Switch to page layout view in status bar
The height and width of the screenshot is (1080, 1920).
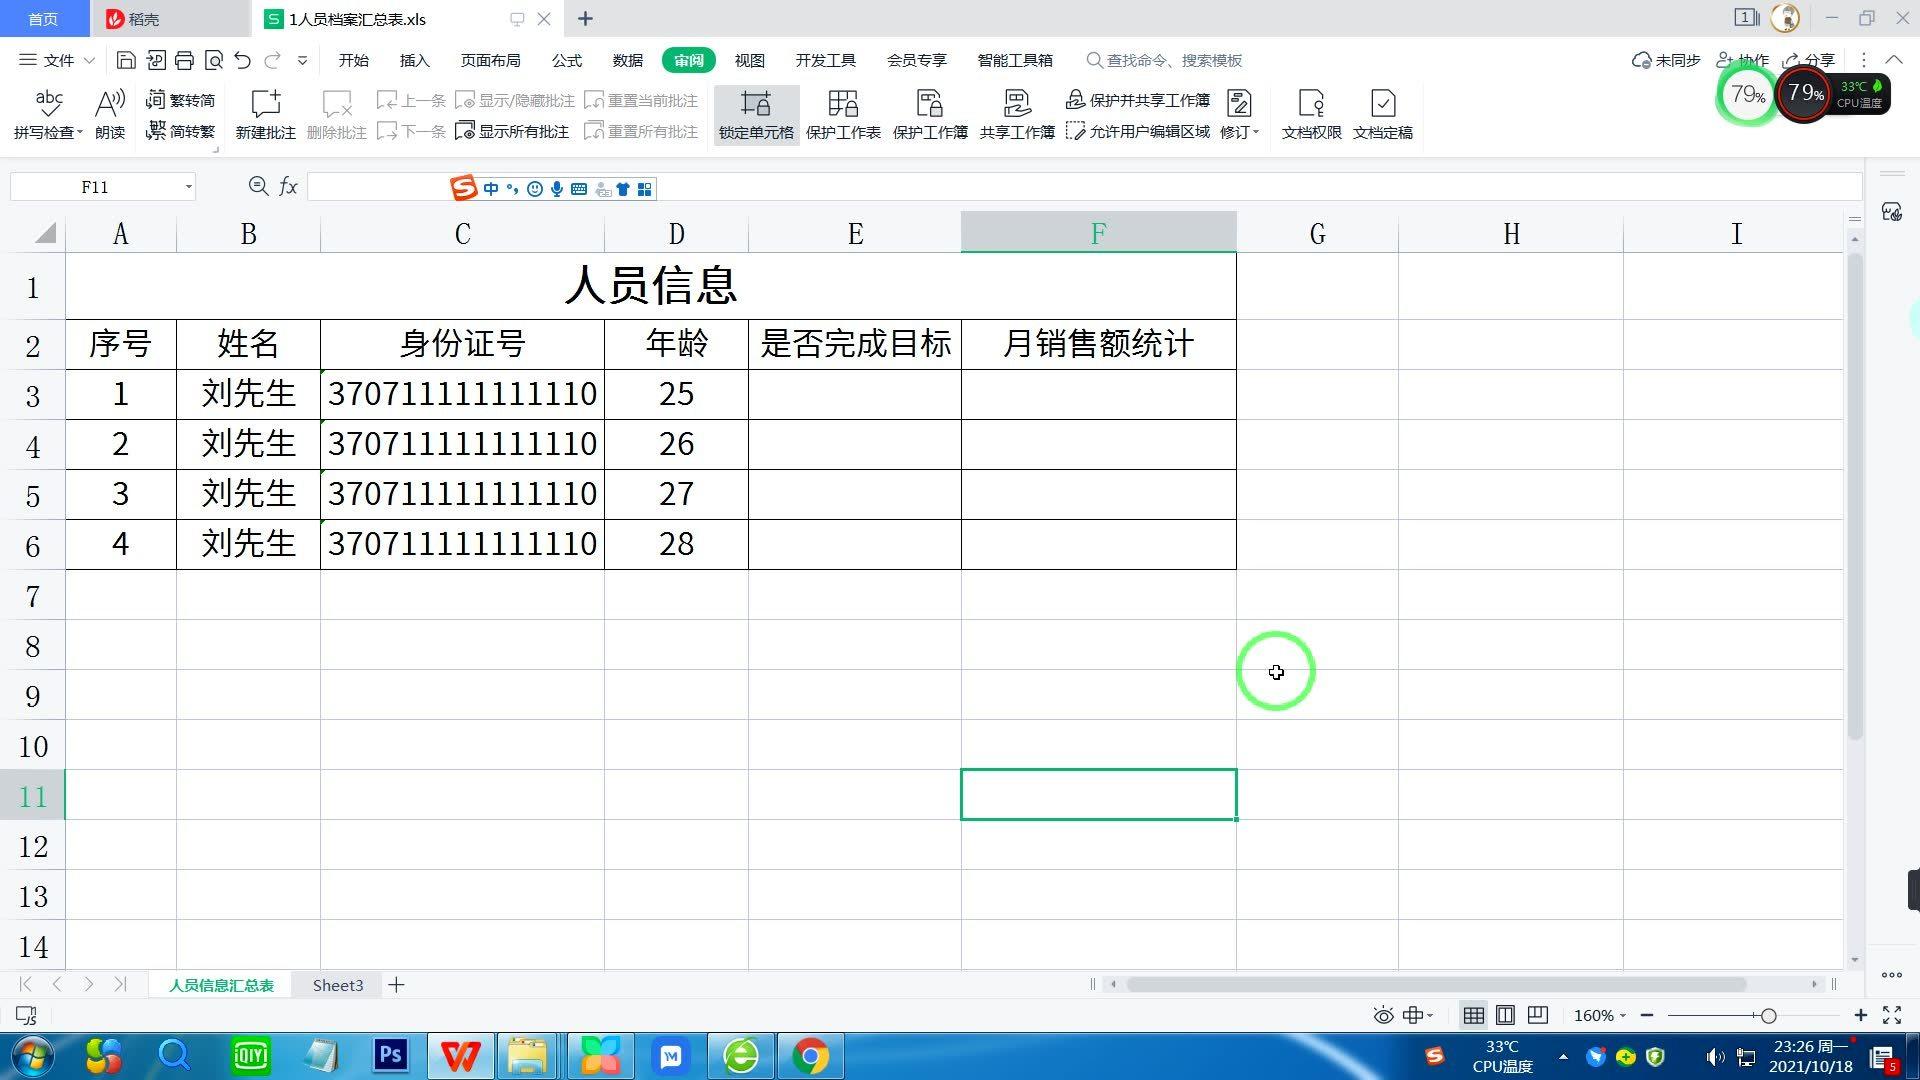(x=1505, y=1015)
